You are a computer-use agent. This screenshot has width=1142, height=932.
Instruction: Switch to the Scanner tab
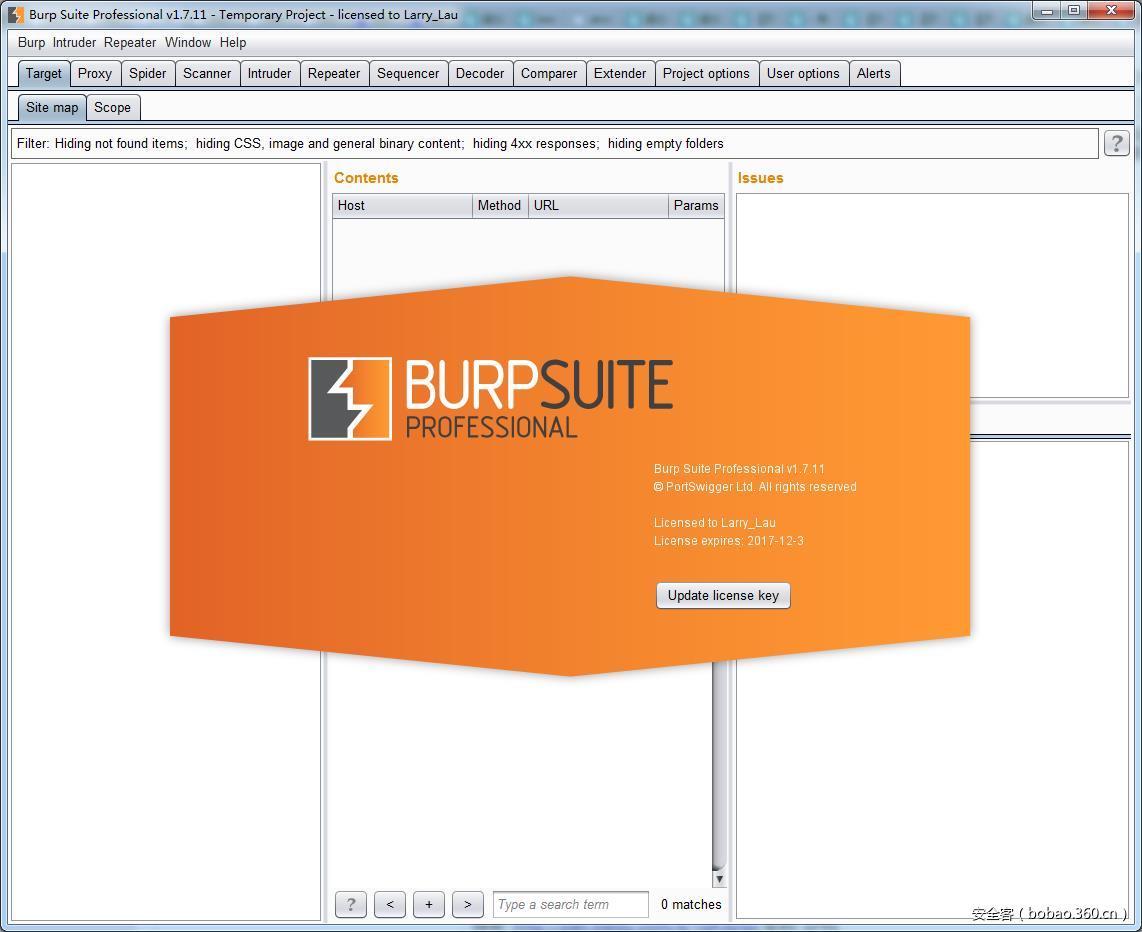tap(207, 74)
